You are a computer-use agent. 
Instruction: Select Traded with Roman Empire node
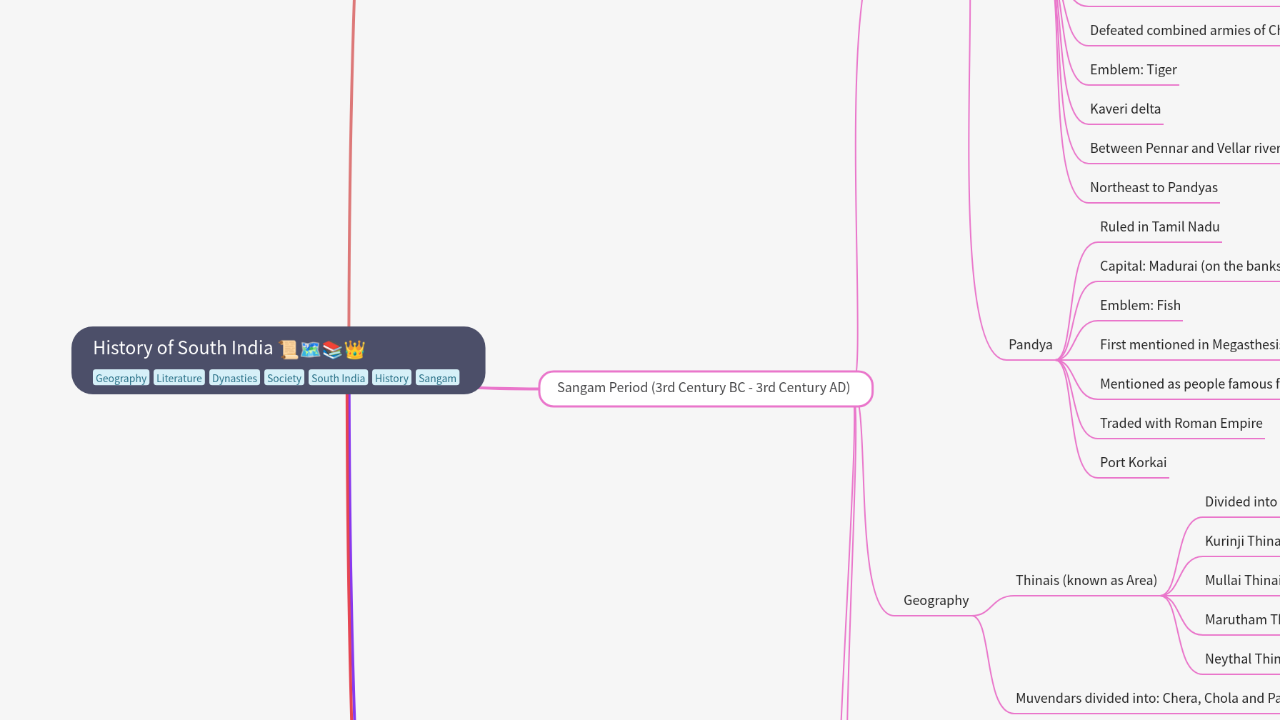[1180, 424]
